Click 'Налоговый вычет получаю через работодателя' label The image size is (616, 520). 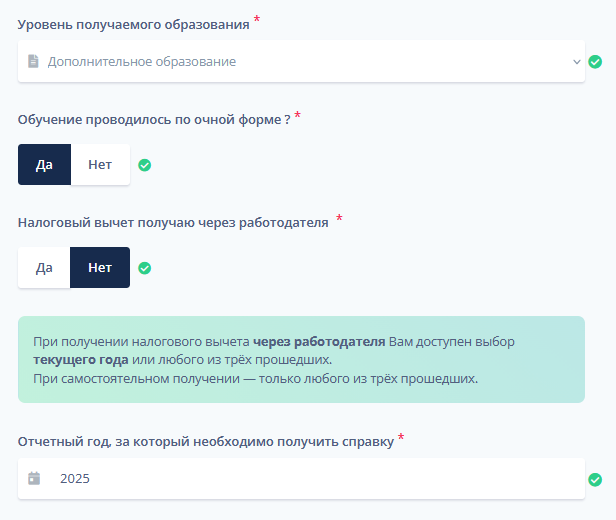pyautogui.click(x=173, y=222)
